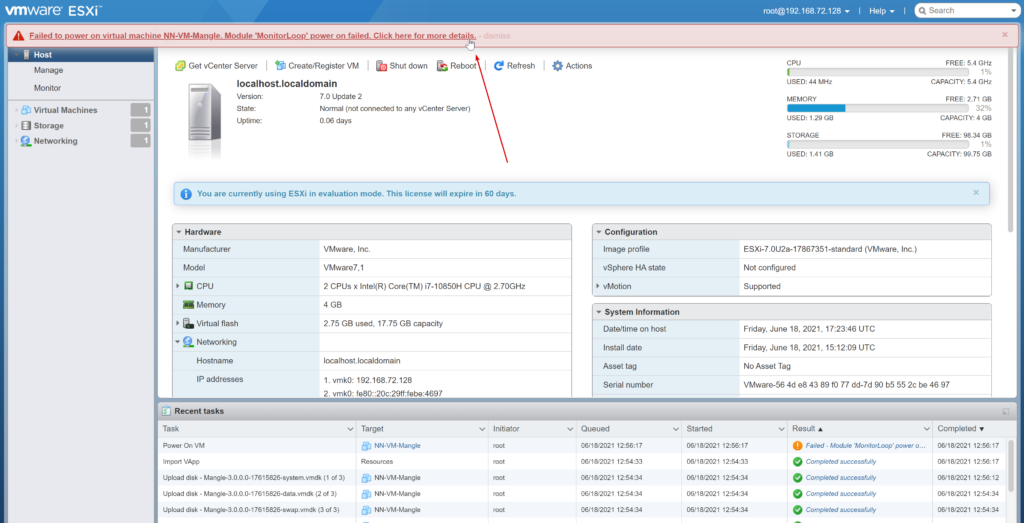Open the root@192.168.72.128 user dropdown
1024x523 pixels.
[x=807, y=11]
